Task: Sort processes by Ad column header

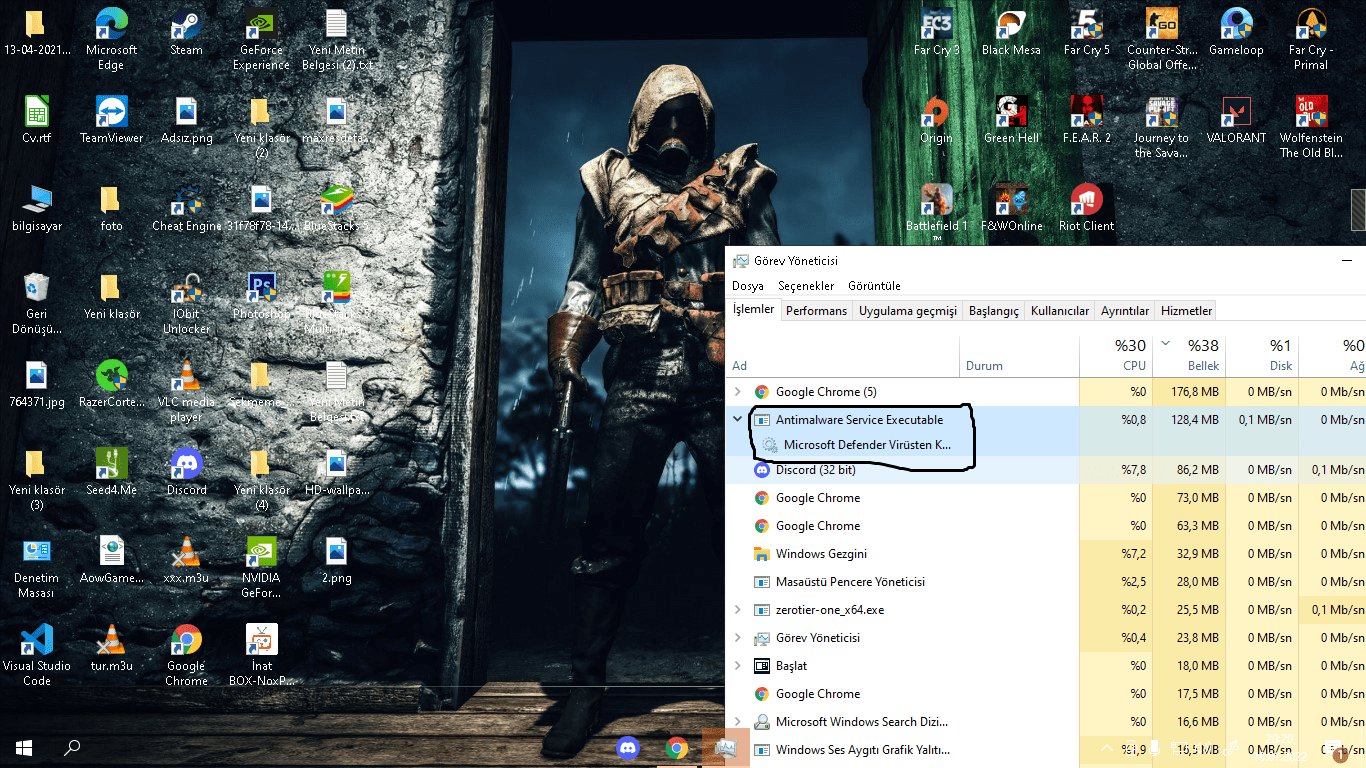Action: coord(844,355)
